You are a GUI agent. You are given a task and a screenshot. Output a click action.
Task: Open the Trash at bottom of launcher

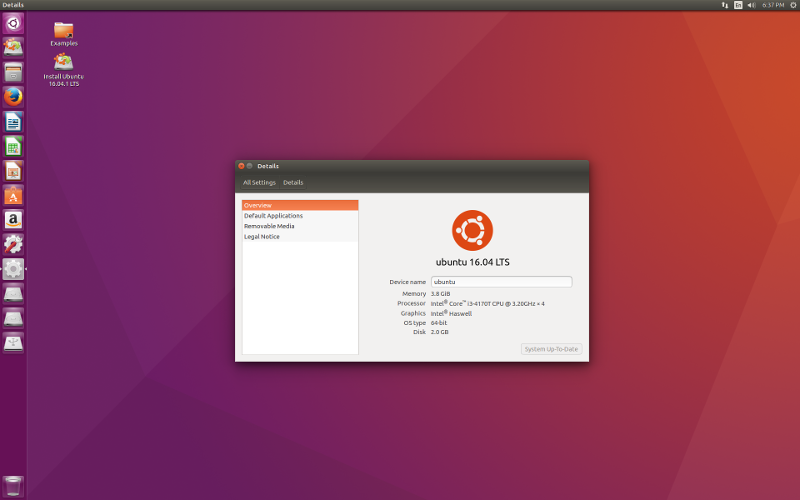(x=13, y=486)
